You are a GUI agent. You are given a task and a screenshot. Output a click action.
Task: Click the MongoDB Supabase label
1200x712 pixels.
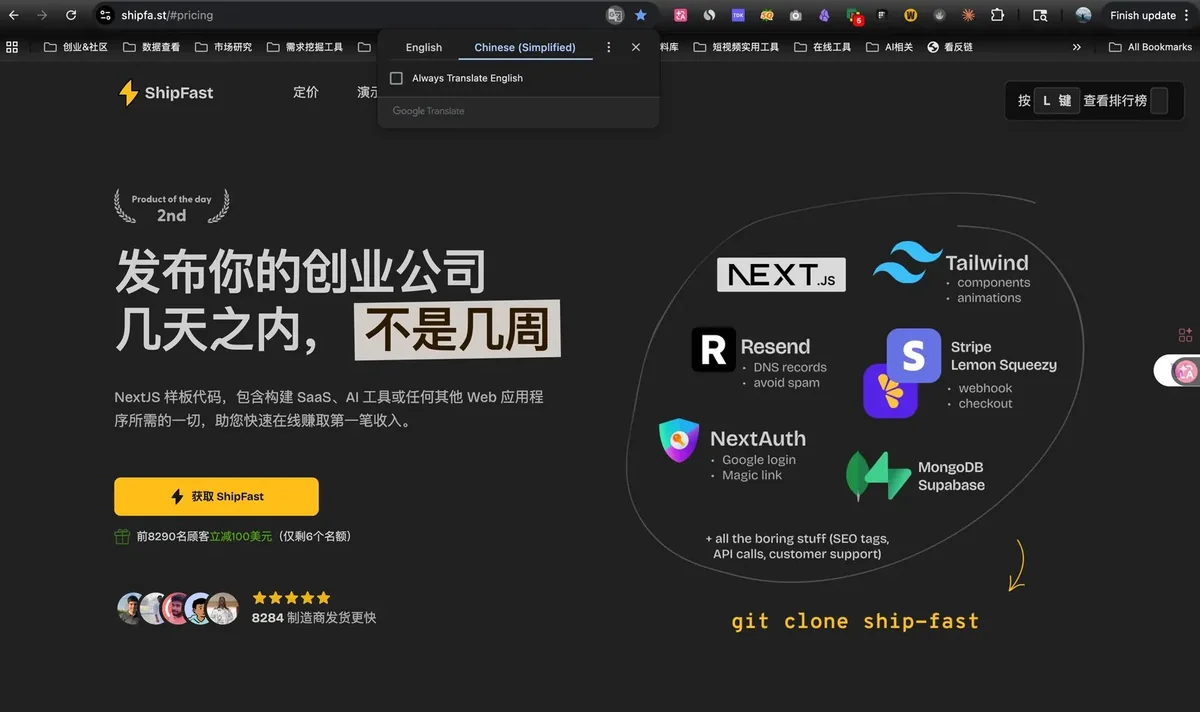pos(951,476)
